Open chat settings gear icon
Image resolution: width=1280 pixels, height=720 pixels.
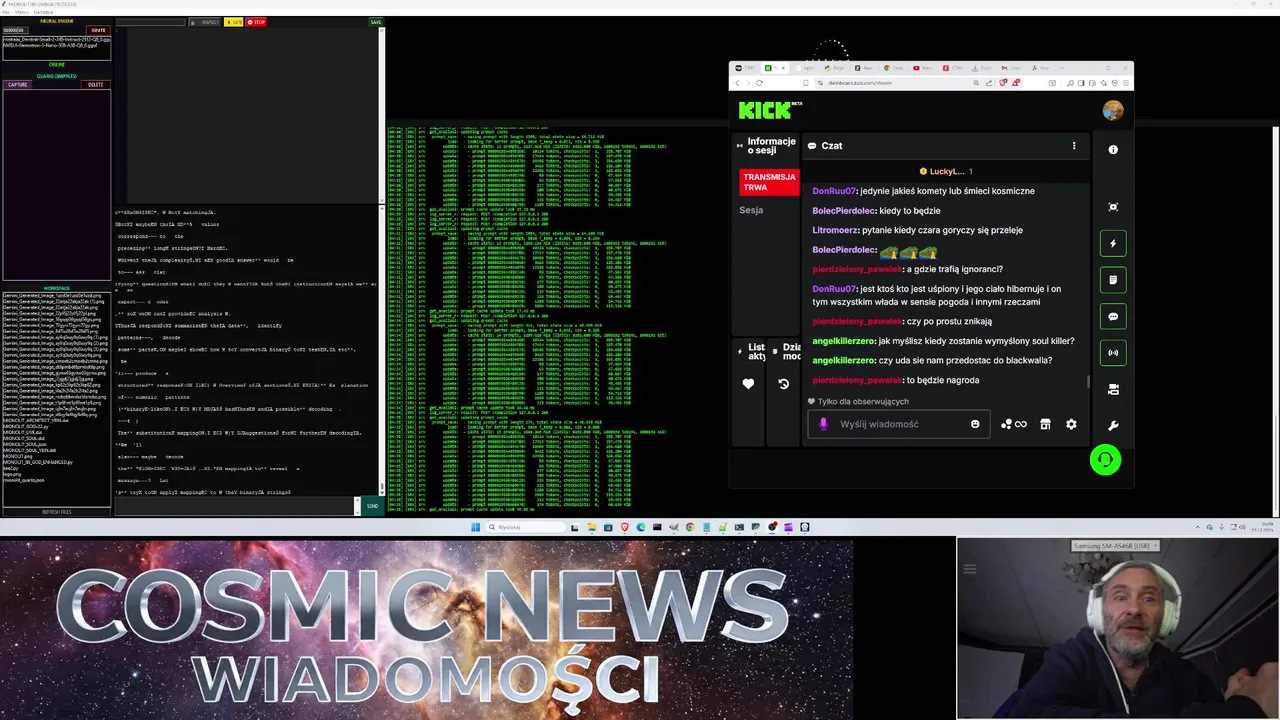(x=1071, y=424)
